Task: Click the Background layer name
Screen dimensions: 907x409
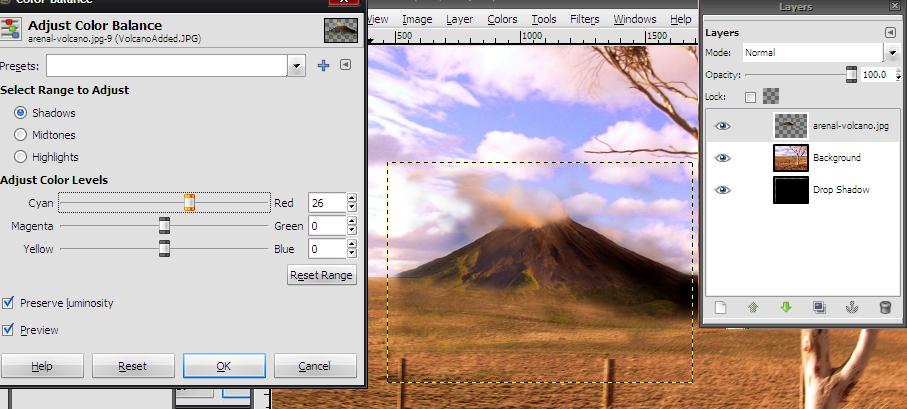Action: [x=836, y=157]
